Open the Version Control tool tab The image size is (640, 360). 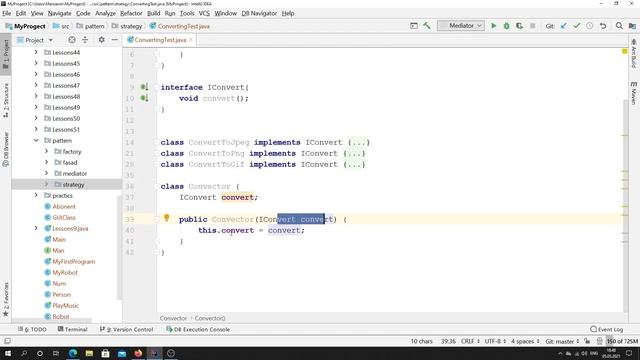(x=127, y=329)
